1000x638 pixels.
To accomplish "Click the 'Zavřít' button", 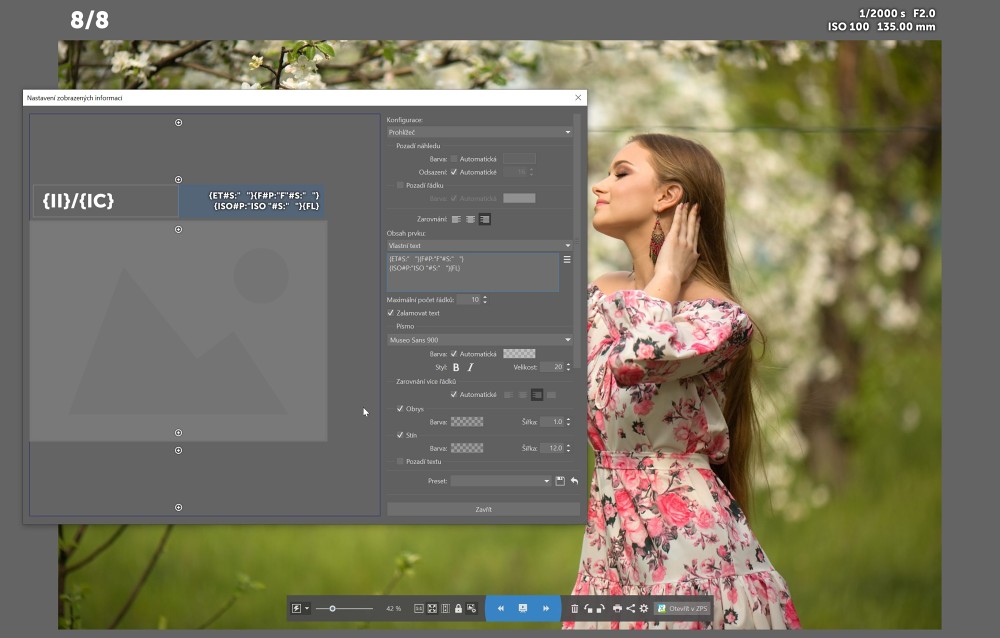I will pyautogui.click(x=483, y=509).
